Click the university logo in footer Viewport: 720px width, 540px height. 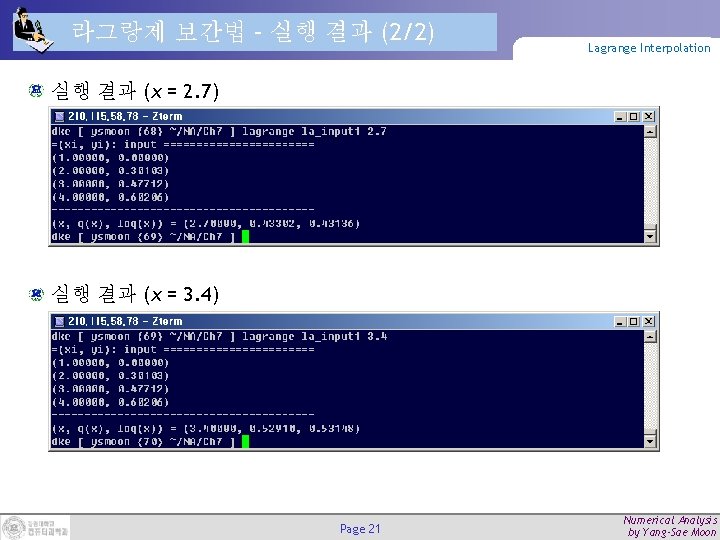coord(35,527)
